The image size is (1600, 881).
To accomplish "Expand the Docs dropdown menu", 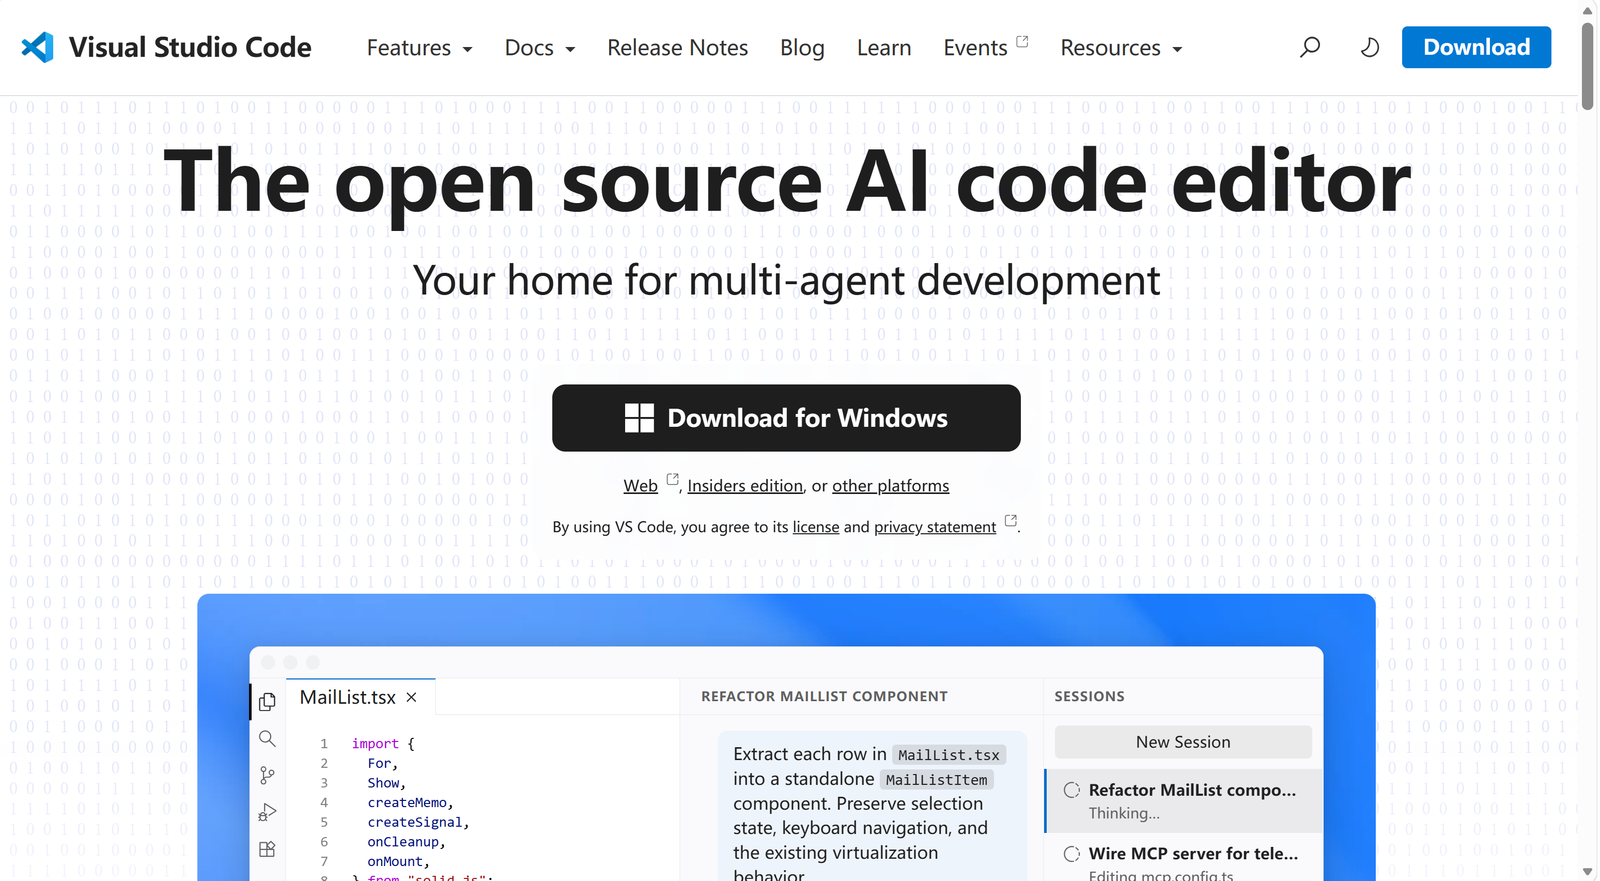I will (x=540, y=48).
